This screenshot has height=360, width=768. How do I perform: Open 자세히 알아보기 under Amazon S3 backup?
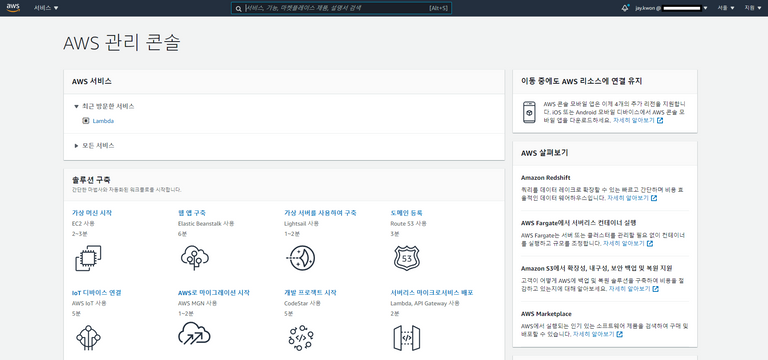(629, 289)
